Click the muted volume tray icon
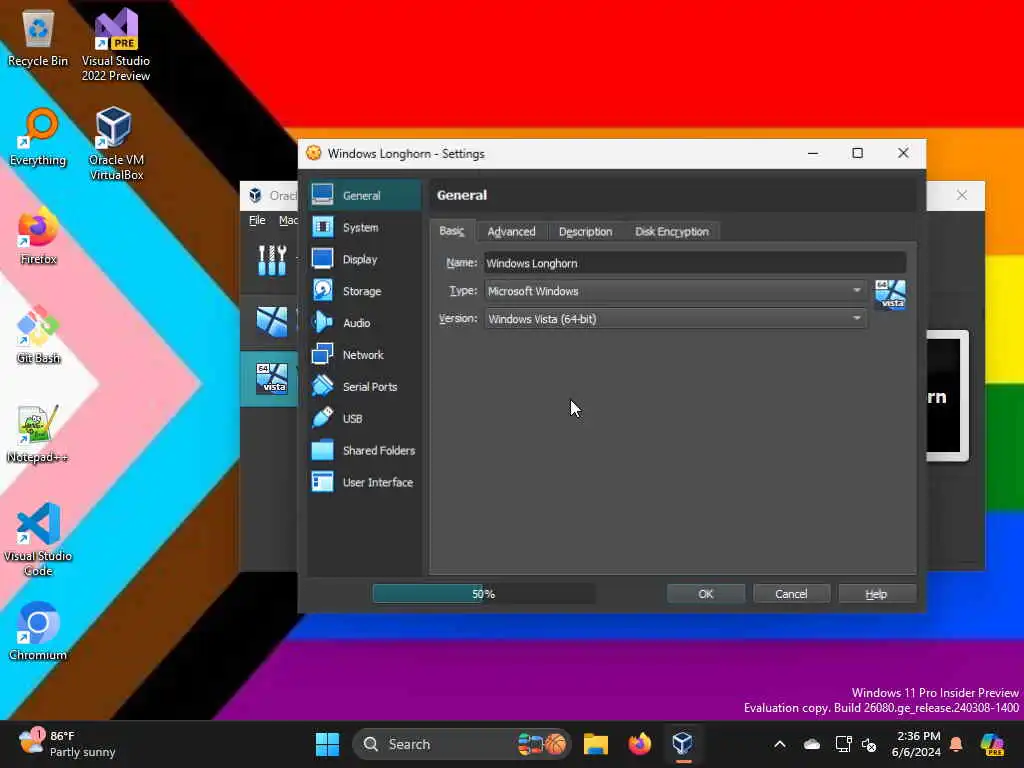 pyautogui.click(x=869, y=744)
